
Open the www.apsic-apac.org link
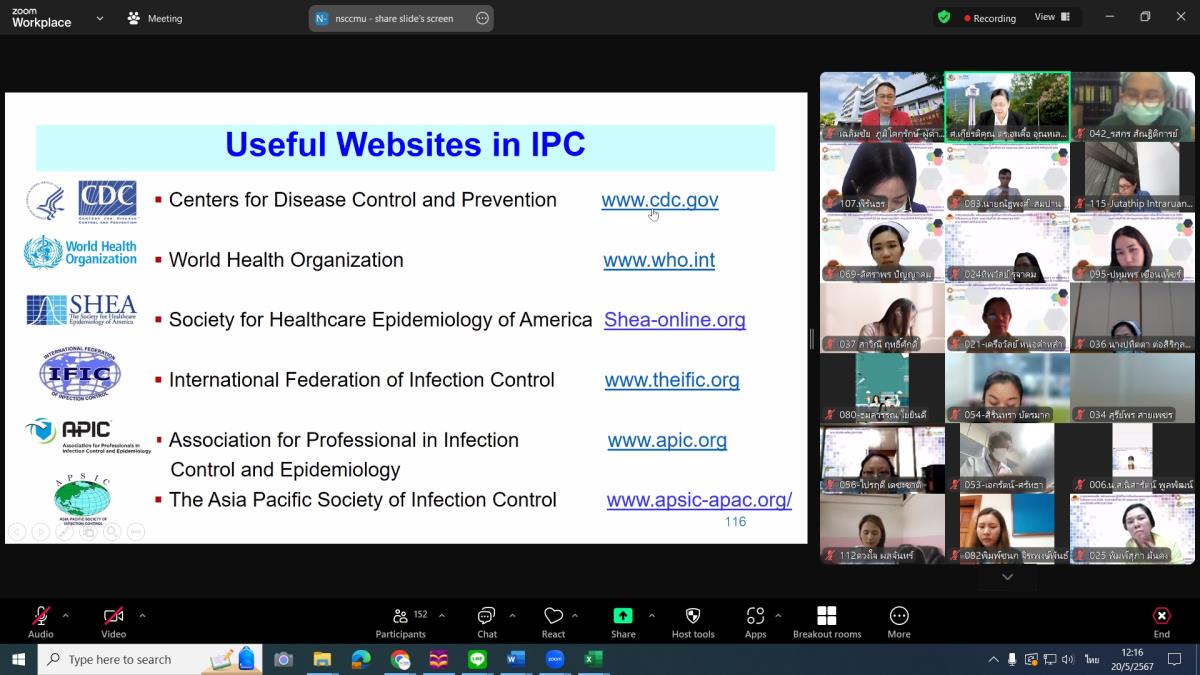point(699,500)
